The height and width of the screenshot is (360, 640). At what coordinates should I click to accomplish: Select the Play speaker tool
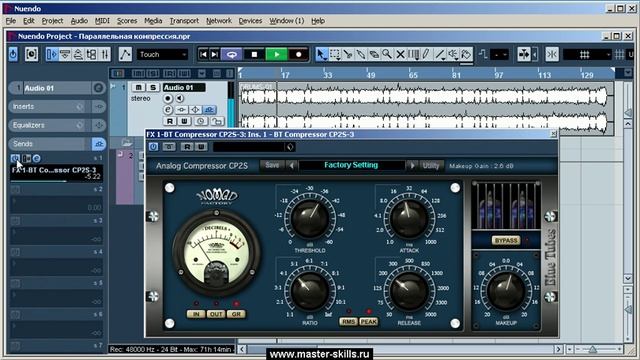(x=453, y=54)
